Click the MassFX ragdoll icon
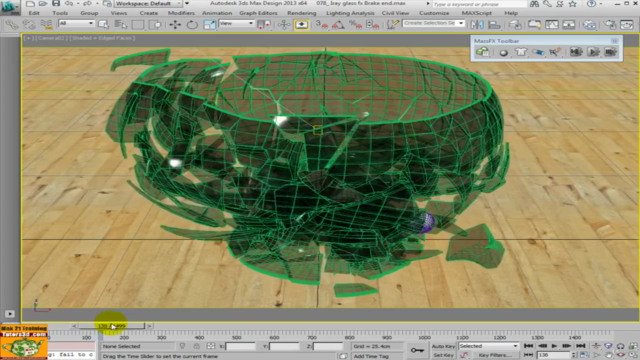 pyautogui.click(x=555, y=52)
